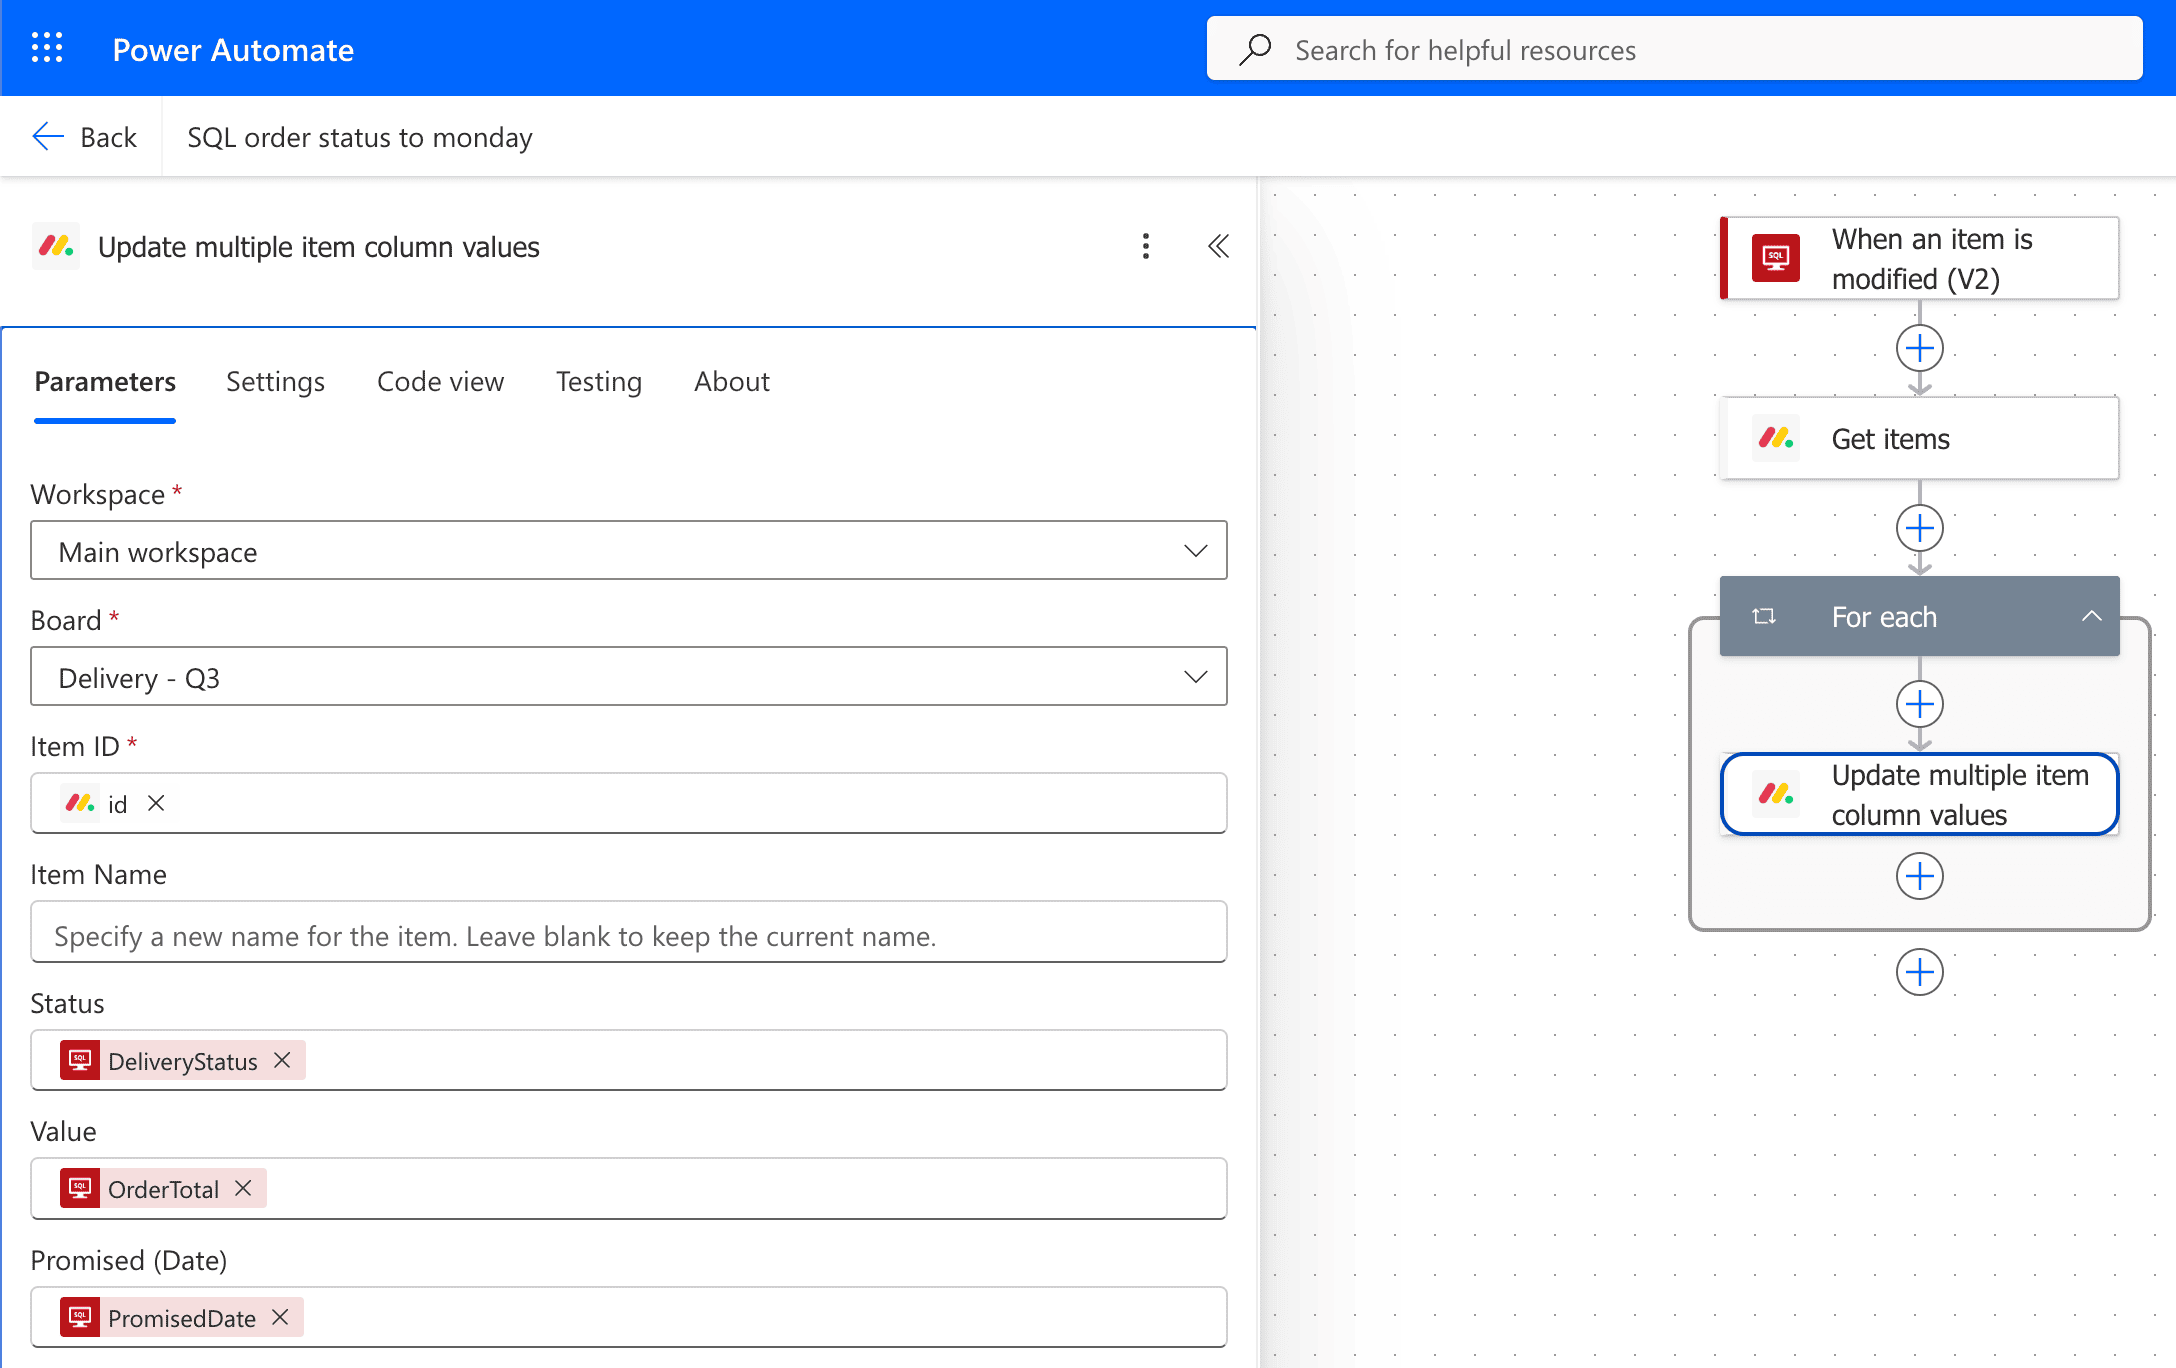Select the When an item is modified trigger

click(1919, 258)
